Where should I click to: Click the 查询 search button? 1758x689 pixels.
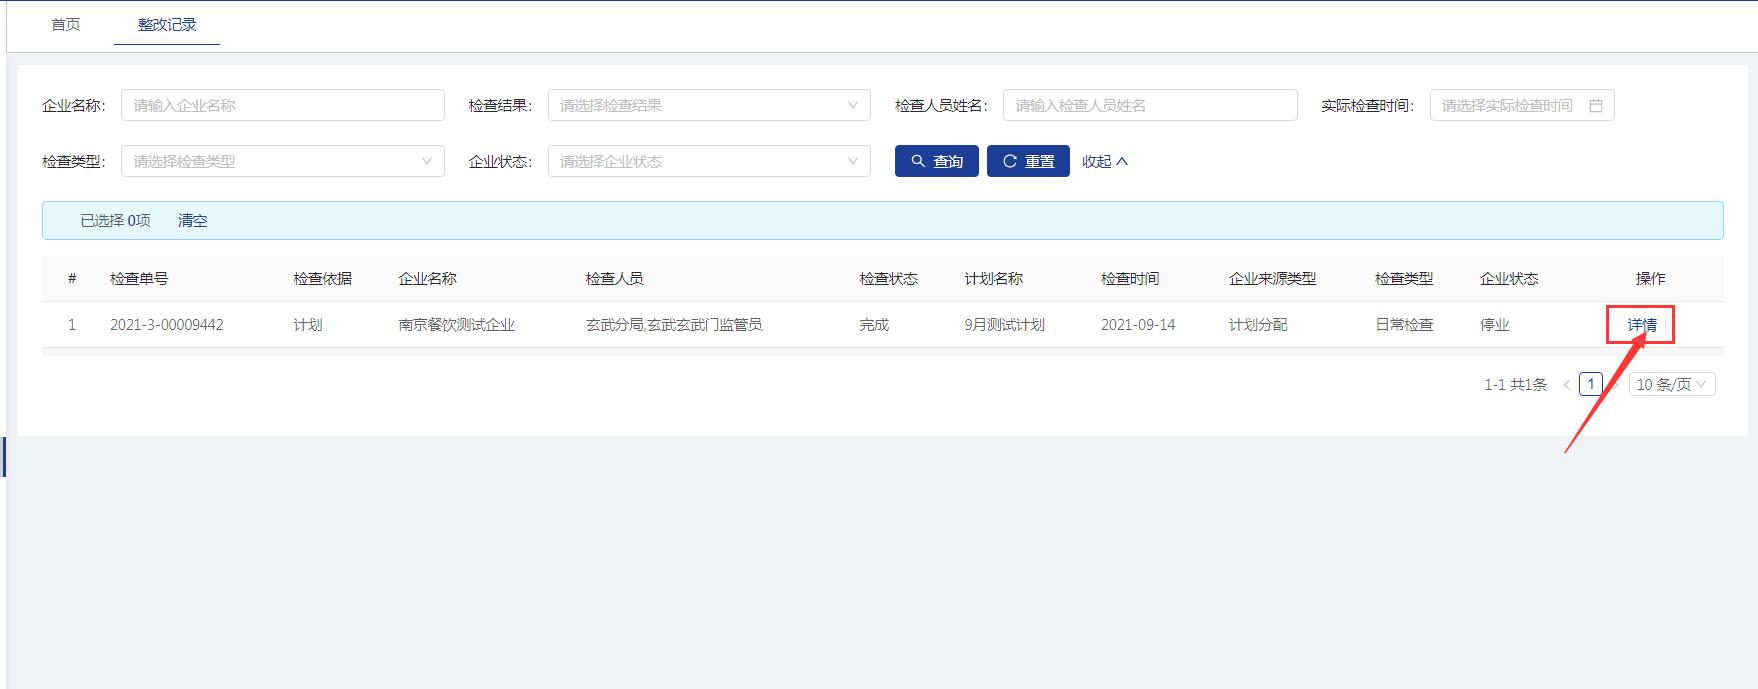click(936, 161)
